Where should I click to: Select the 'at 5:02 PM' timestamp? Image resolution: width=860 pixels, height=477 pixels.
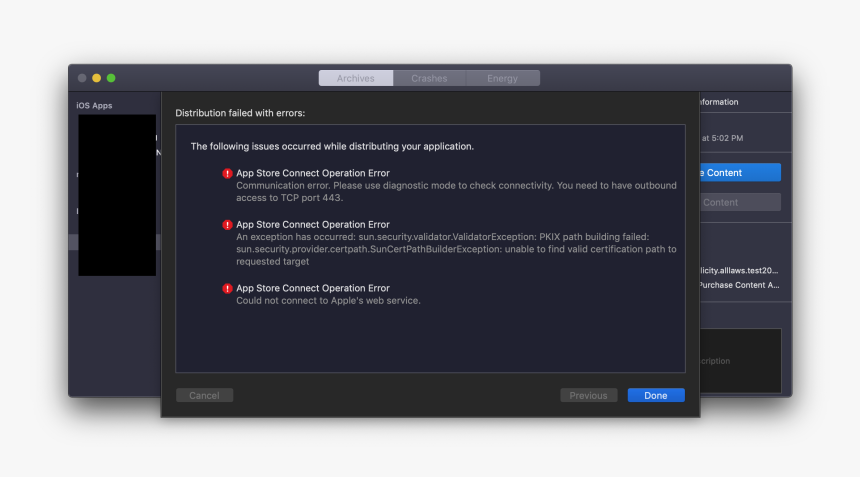(x=722, y=138)
